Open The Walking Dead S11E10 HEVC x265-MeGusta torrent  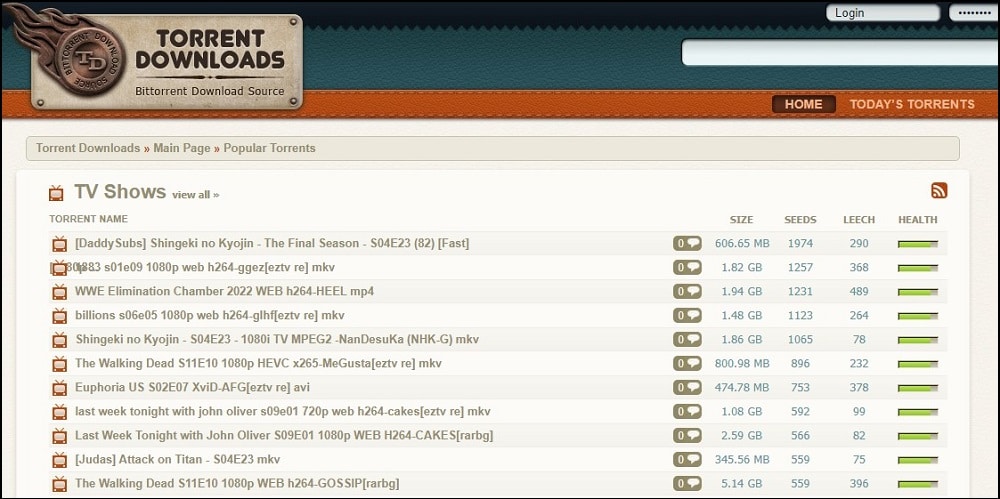click(258, 363)
